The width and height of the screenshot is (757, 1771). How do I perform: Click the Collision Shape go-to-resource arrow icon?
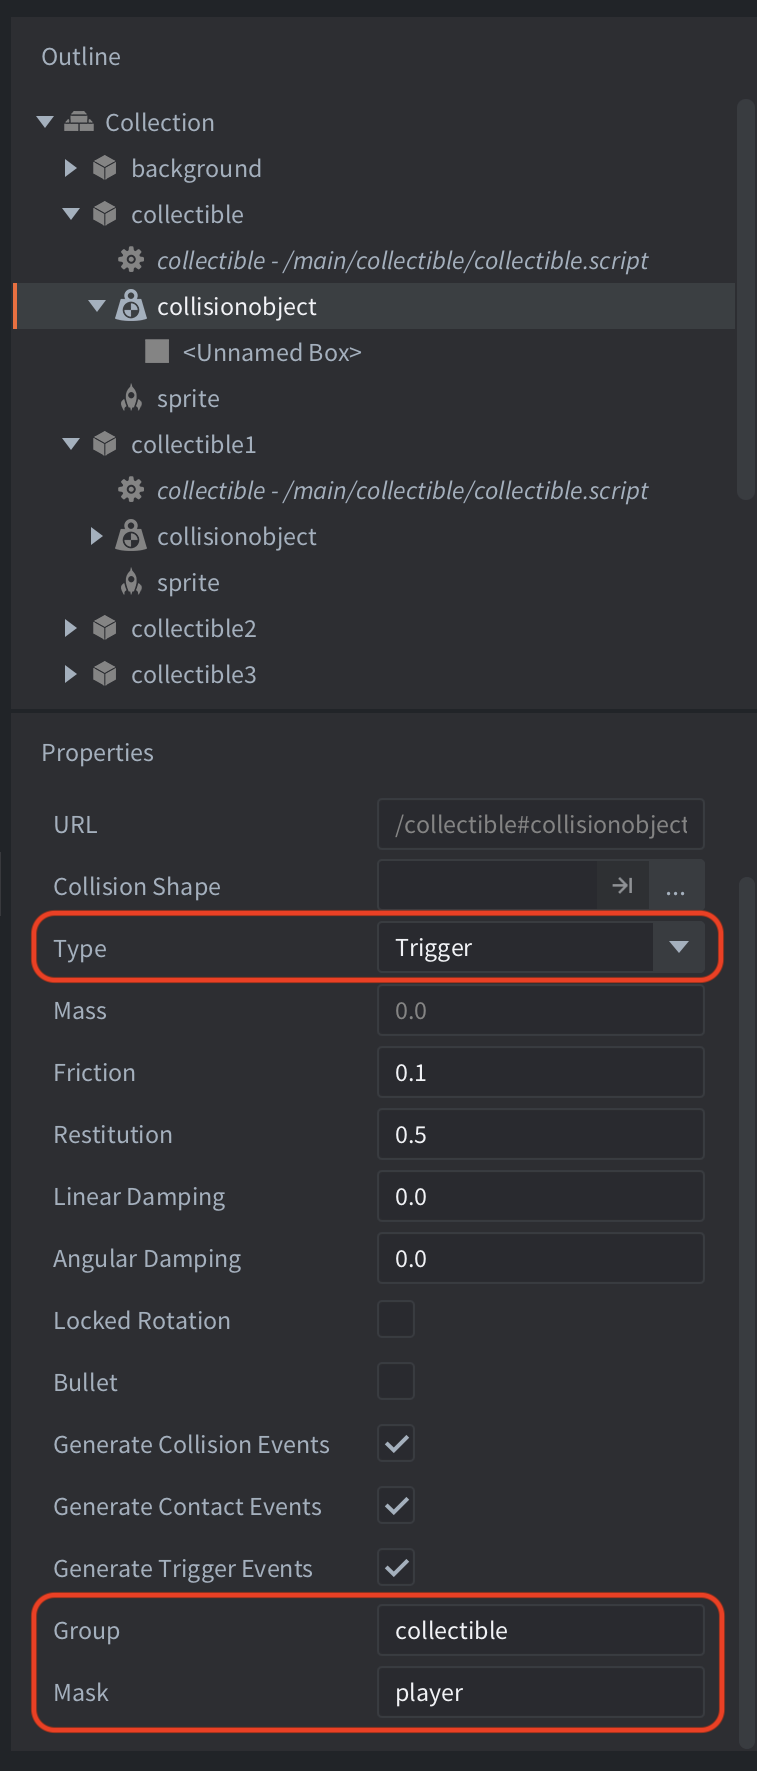click(623, 886)
